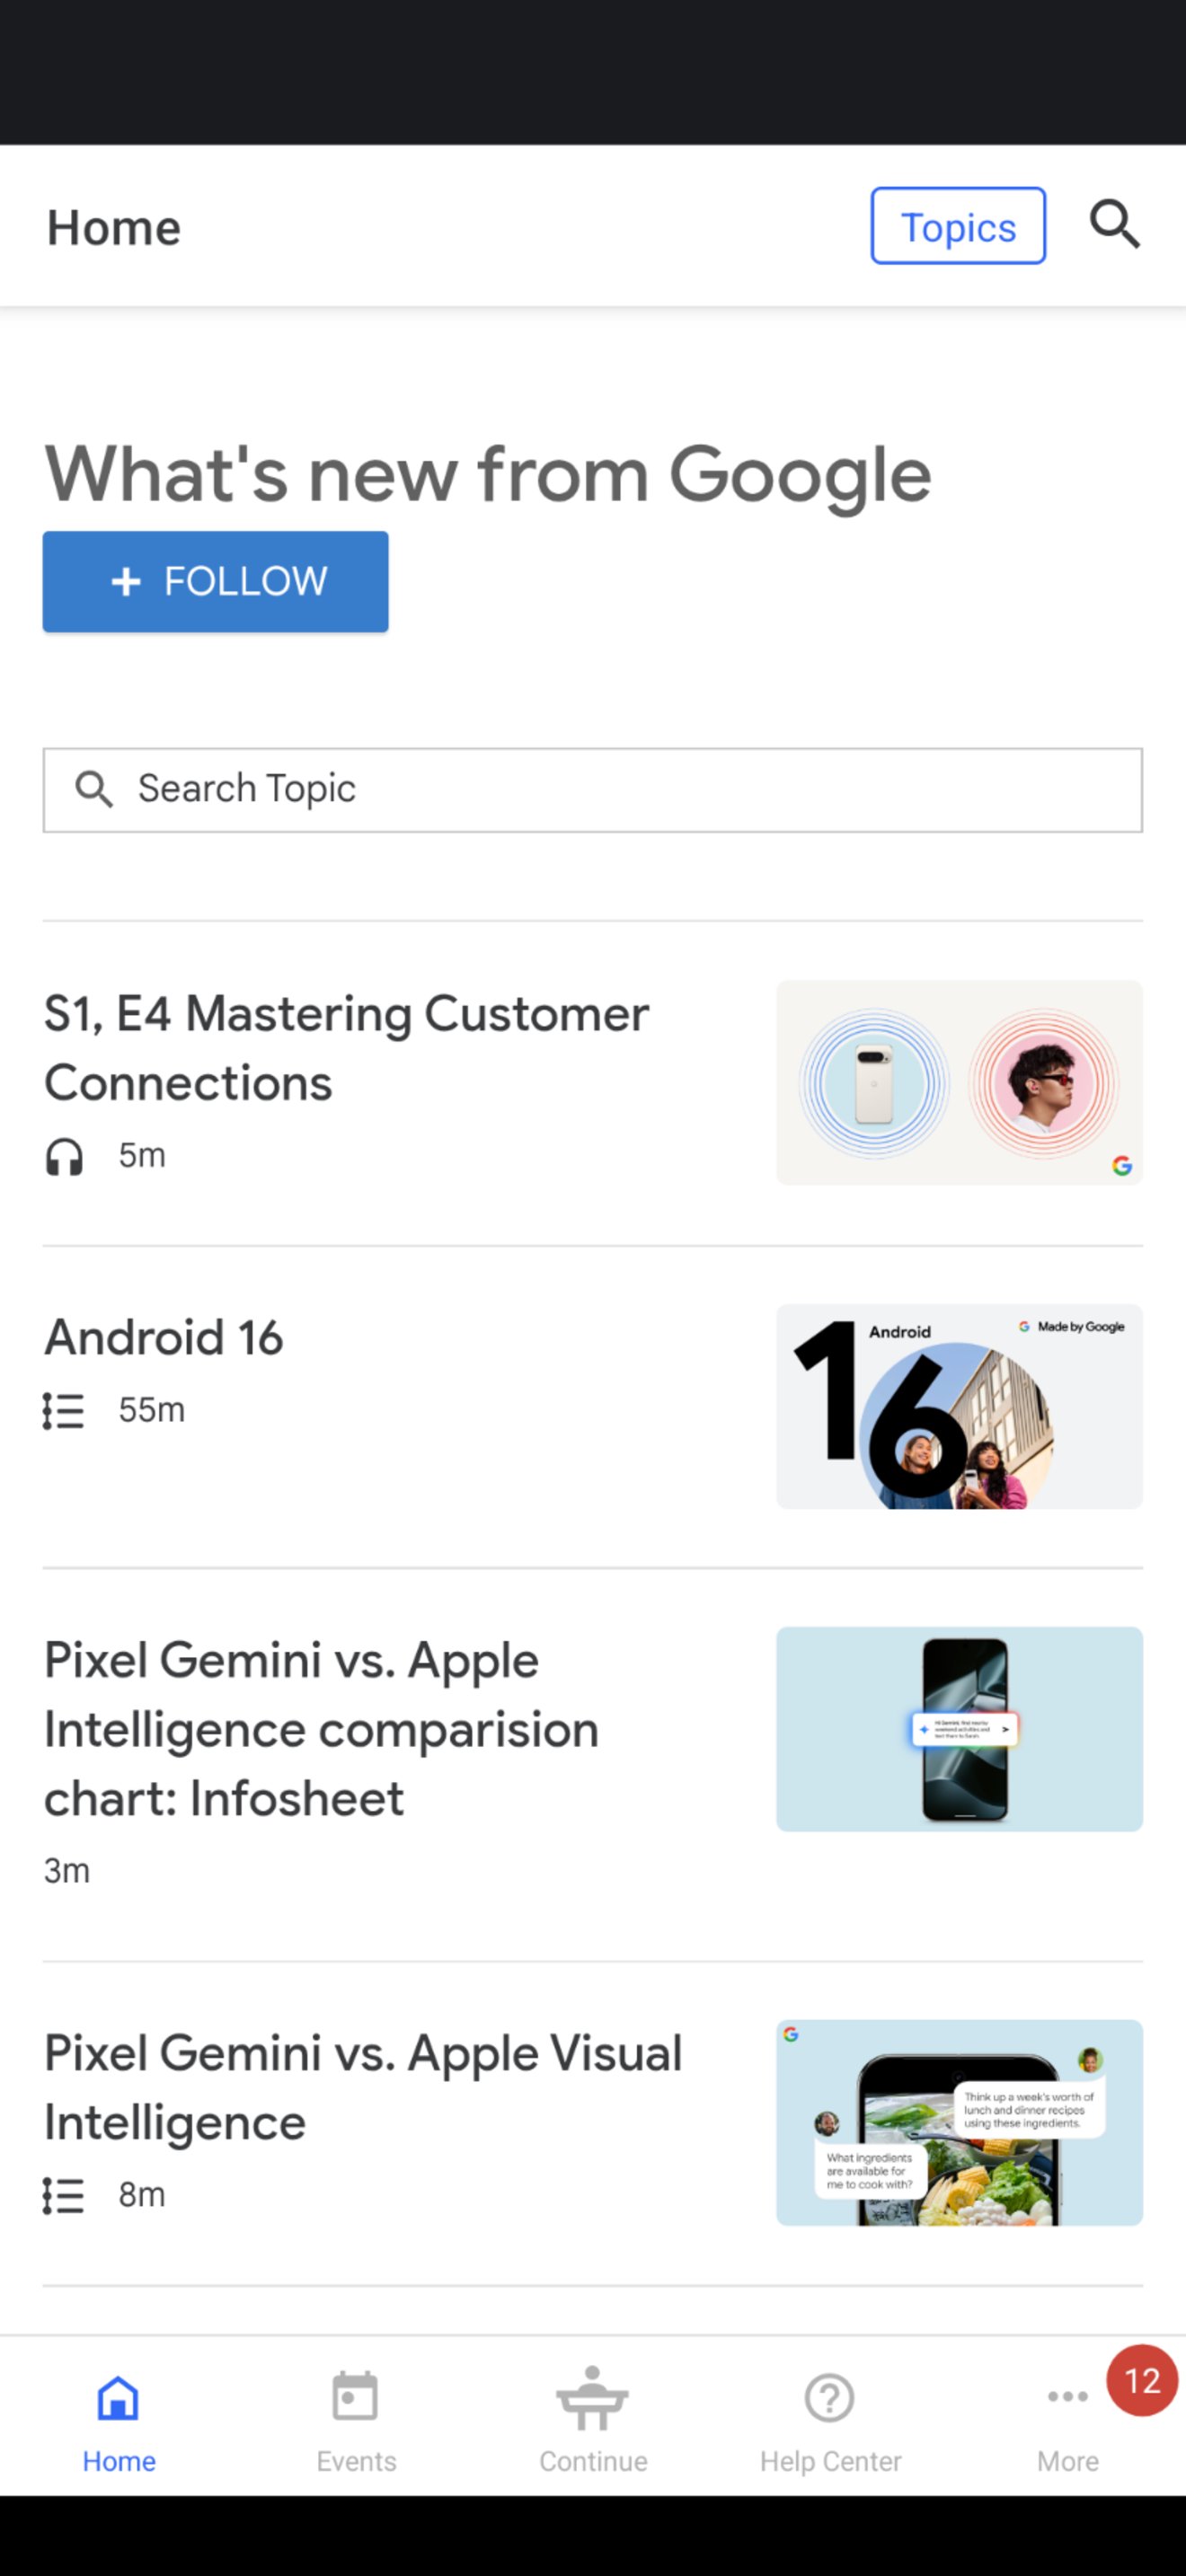Select the Android 16 thumbnail
The height and width of the screenshot is (2576, 1186).
[958, 1406]
